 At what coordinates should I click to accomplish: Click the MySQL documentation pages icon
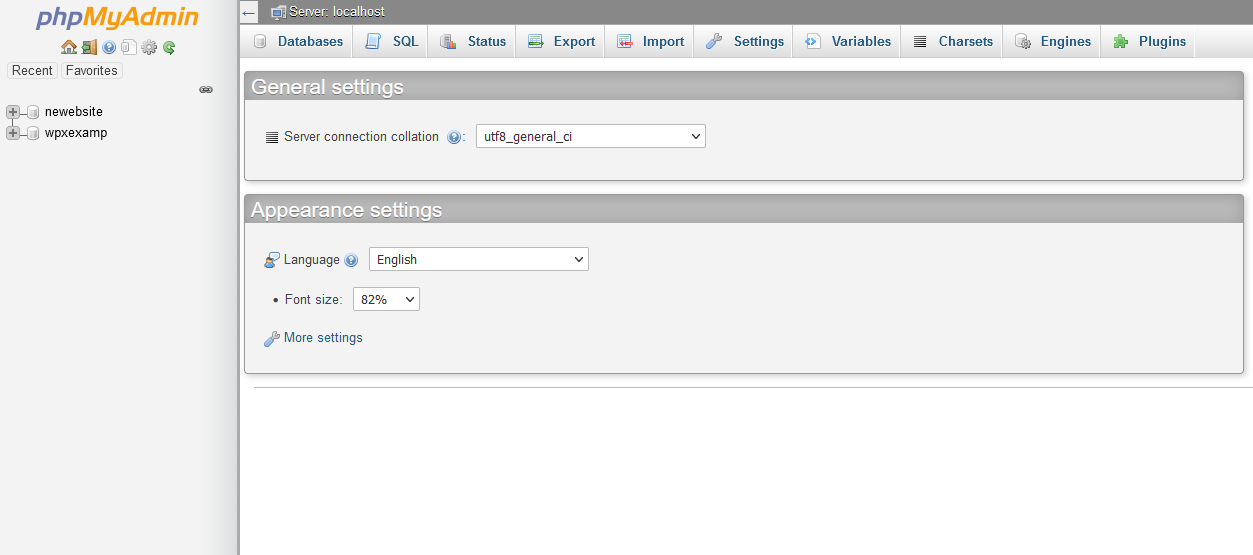[128, 47]
